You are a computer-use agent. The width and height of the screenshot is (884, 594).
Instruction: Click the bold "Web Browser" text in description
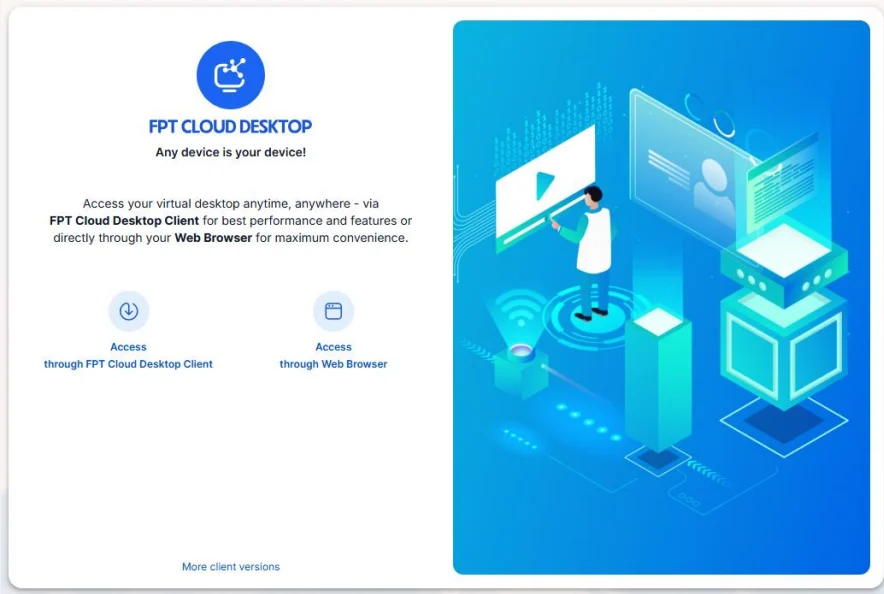coord(213,238)
